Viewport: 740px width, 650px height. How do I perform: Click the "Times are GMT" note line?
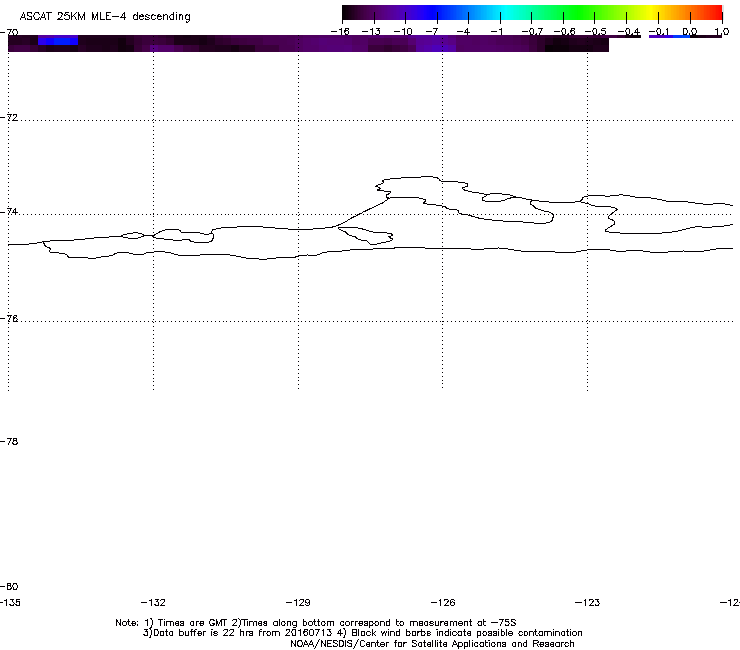pyautogui.click(x=316, y=623)
